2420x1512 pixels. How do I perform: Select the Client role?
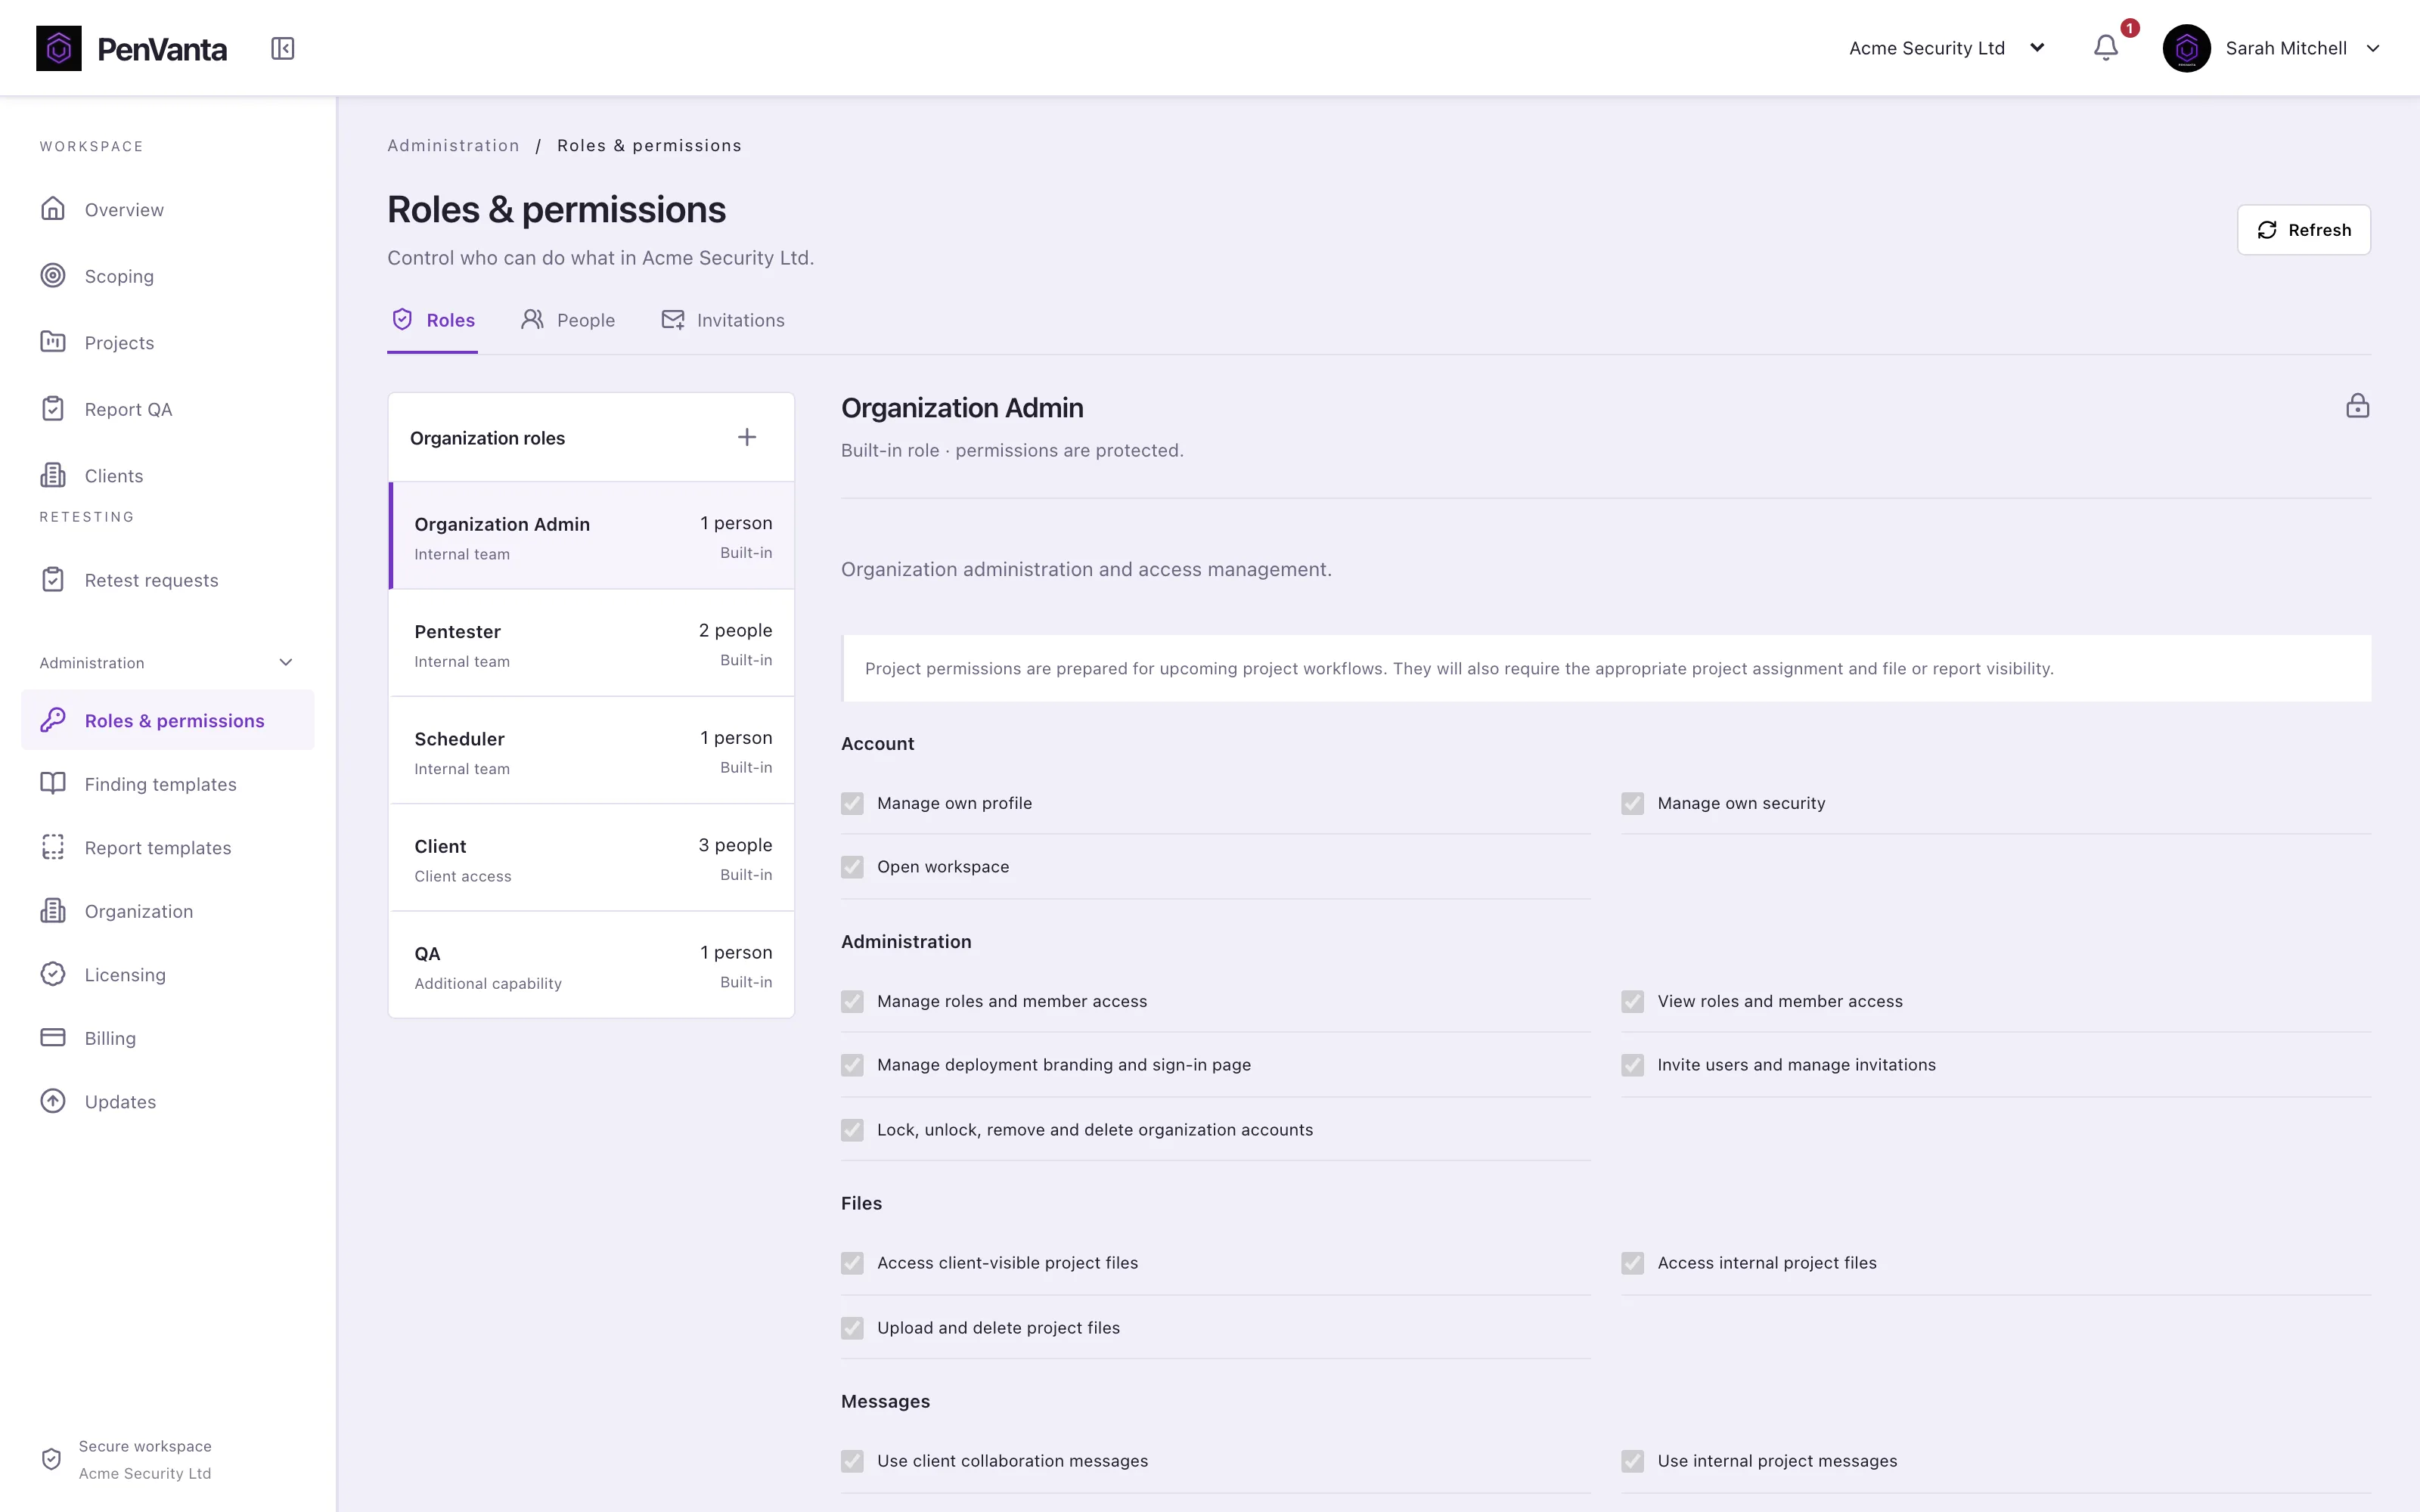click(x=592, y=858)
